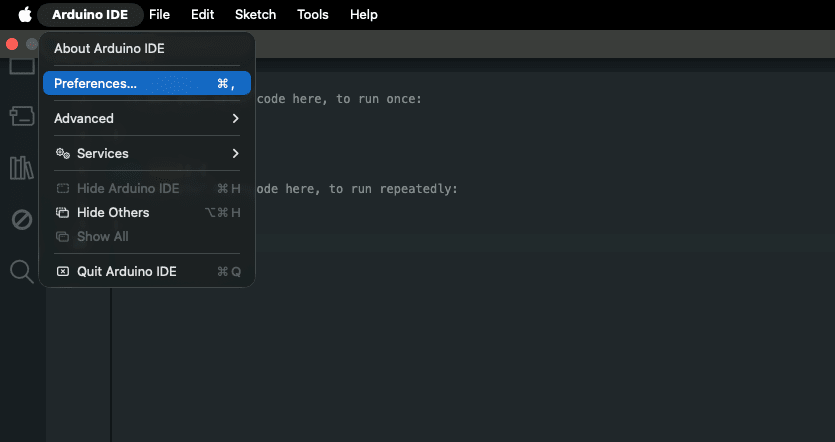The height and width of the screenshot is (442, 835).
Task: Open the Search sidebar icon
Action: click(x=22, y=272)
